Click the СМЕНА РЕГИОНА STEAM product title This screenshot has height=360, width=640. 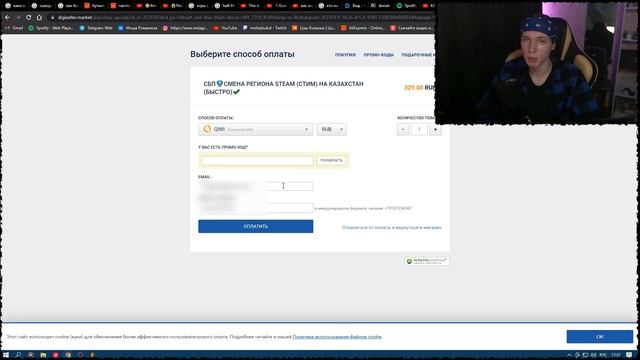283,88
